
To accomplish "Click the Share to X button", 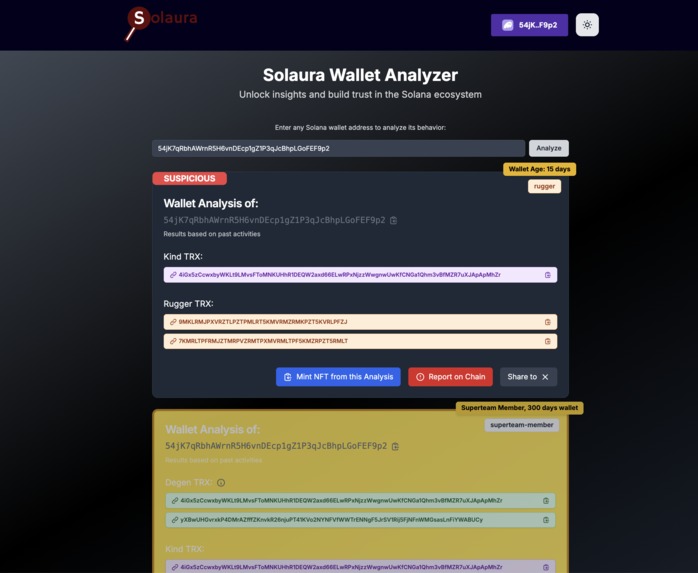I will [x=528, y=377].
